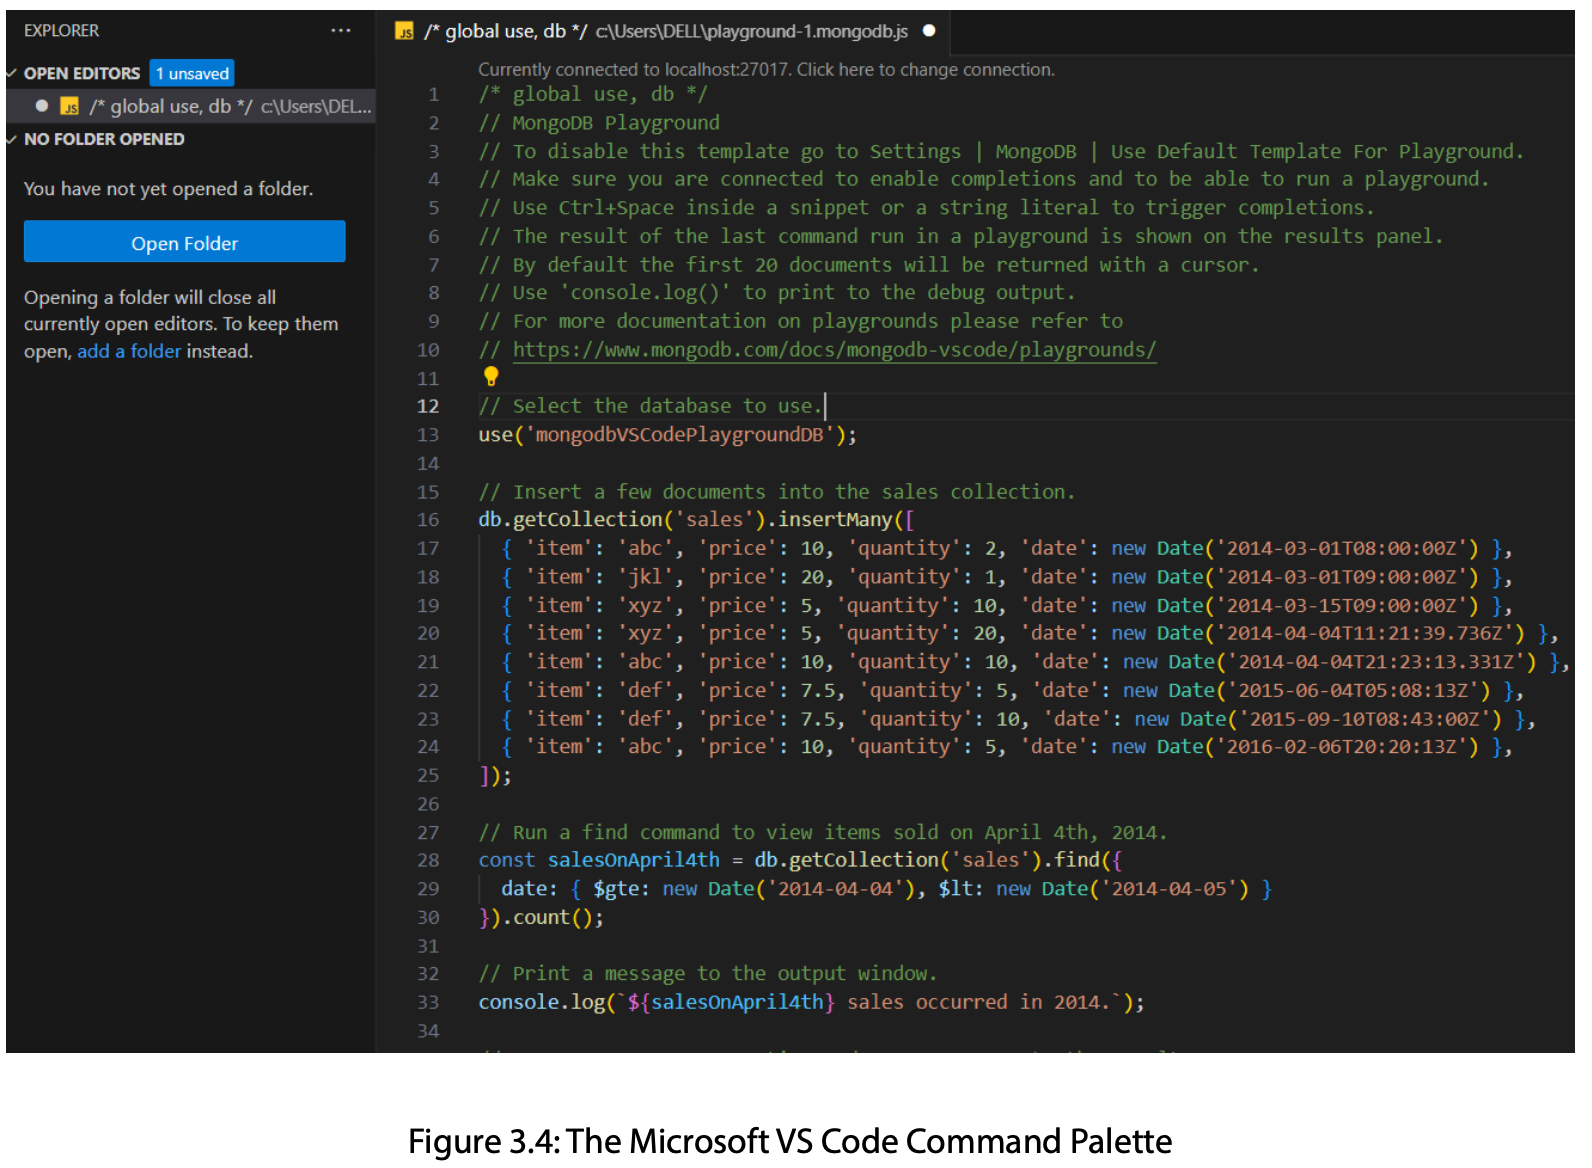Click the '1 unsaved' badge

[x=192, y=73]
